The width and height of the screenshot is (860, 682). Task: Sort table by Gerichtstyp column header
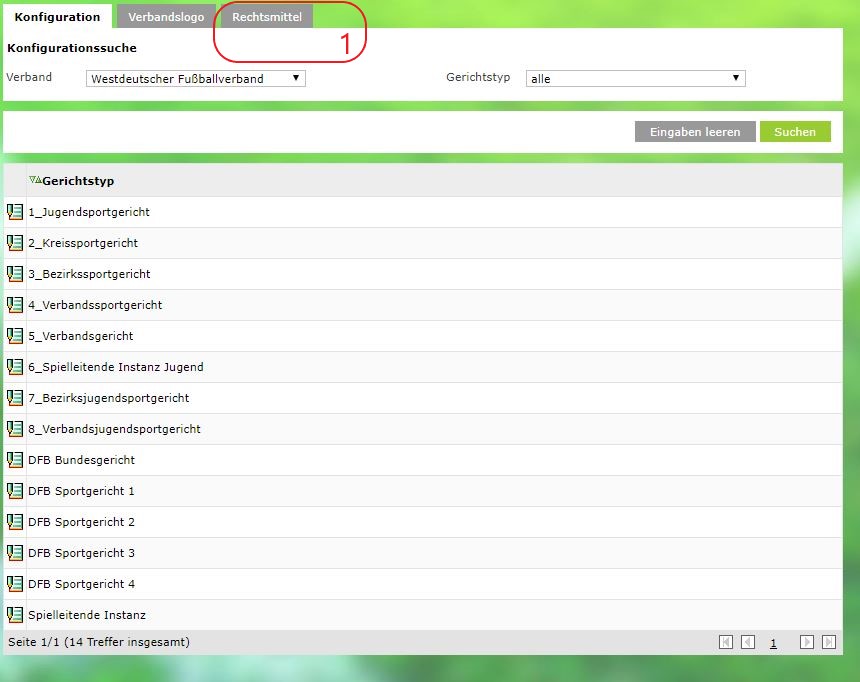[x=78, y=181]
